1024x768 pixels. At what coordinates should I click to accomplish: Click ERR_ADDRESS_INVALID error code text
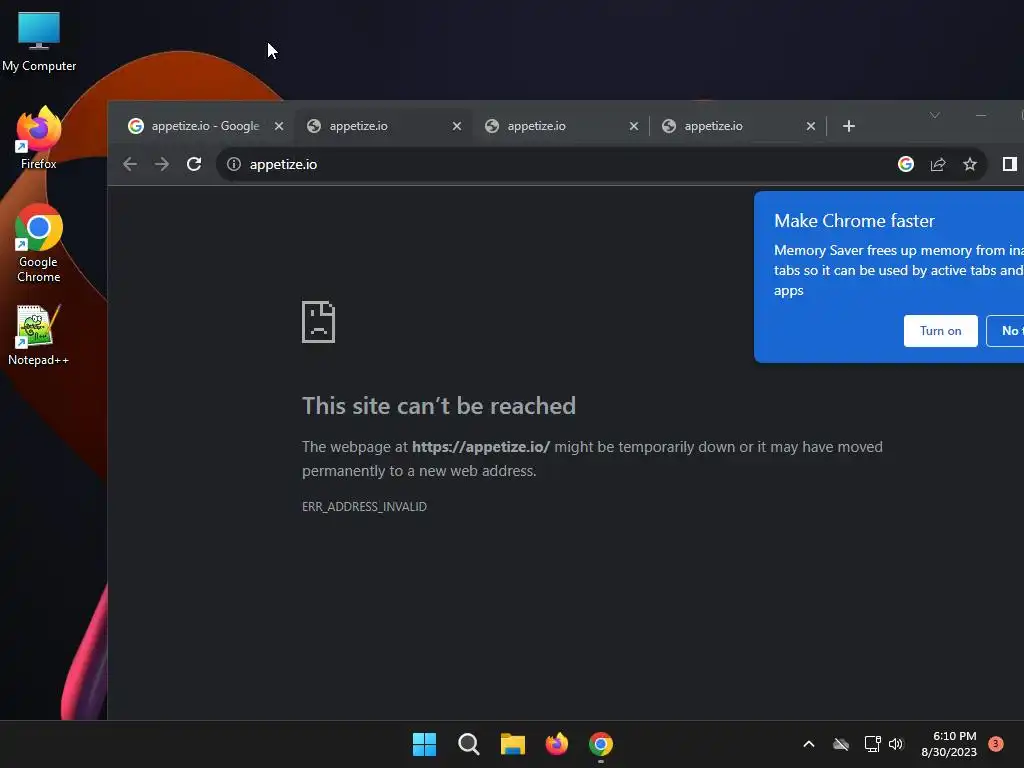[x=364, y=506]
